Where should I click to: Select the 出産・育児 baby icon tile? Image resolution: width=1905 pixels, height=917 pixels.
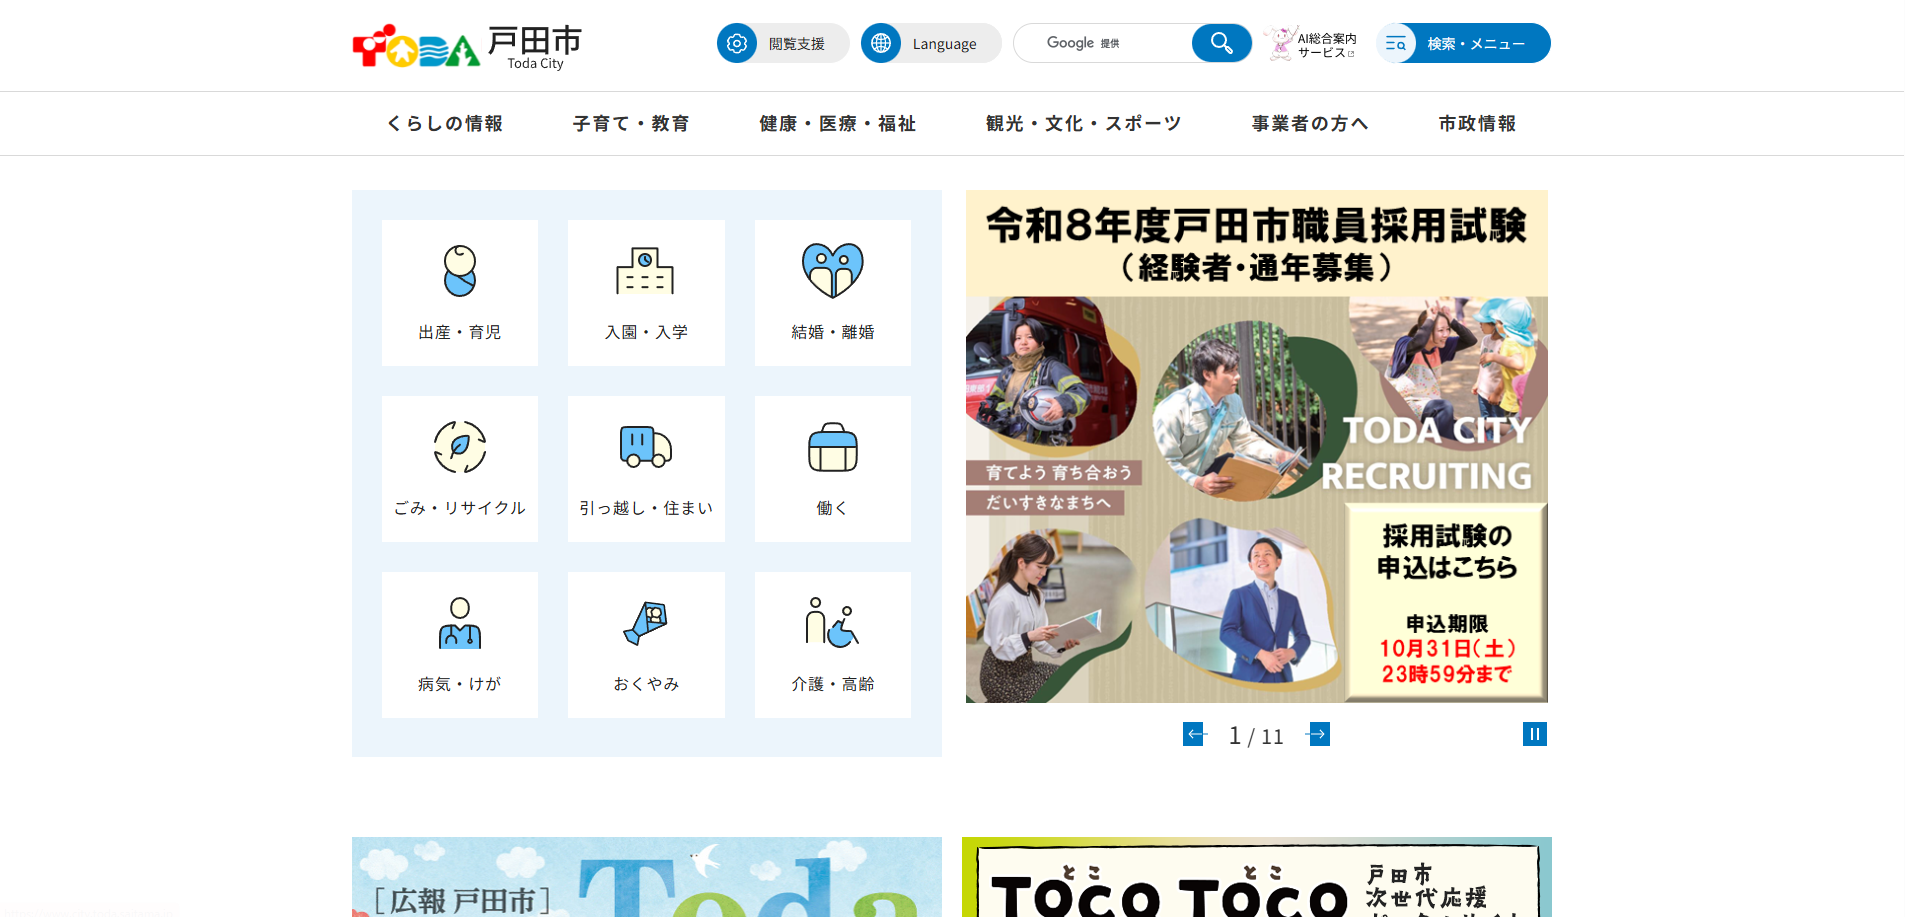460,293
